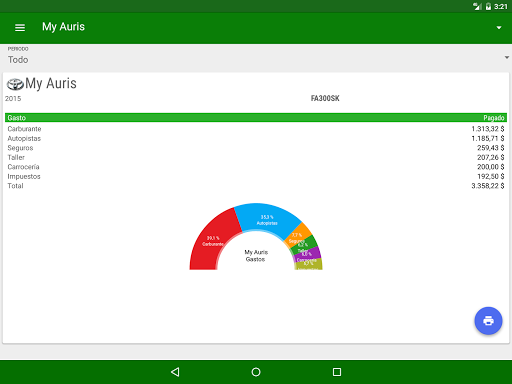This screenshot has width=512, height=384.
Task: Click the amount 200,00 $
Action: click(490, 167)
